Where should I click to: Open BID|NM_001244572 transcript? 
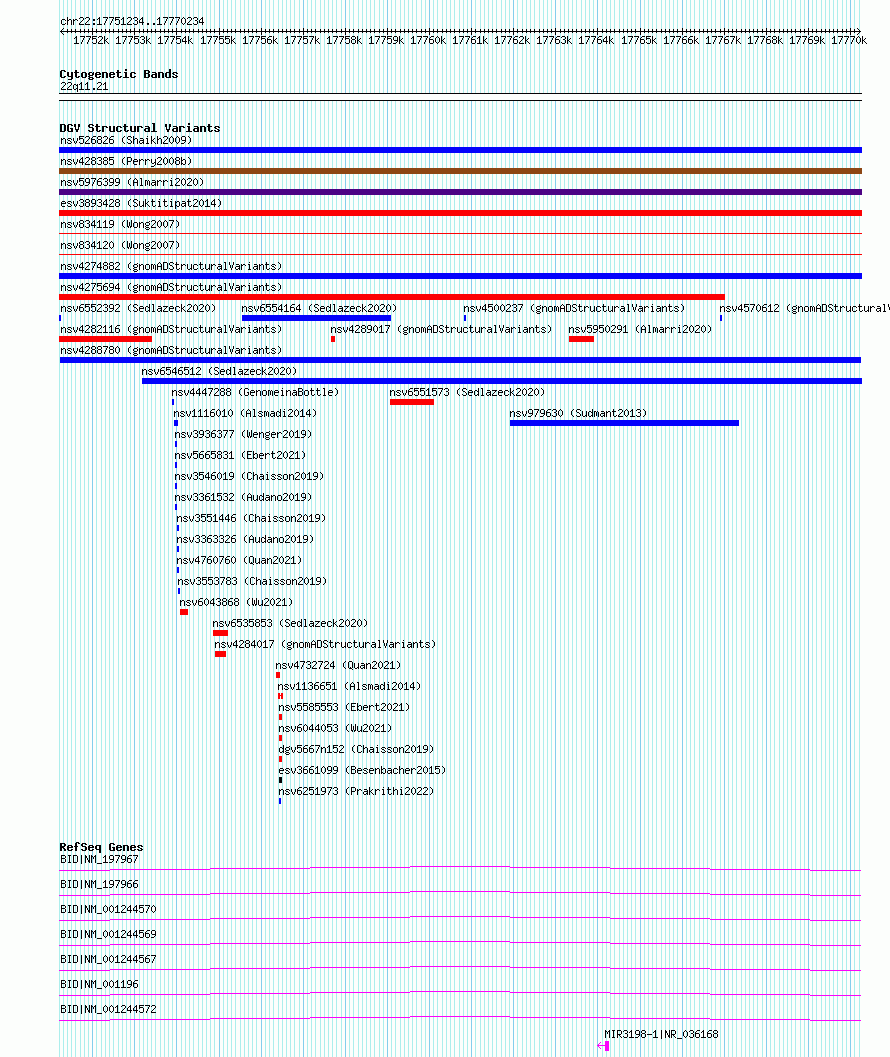coord(109,1009)
